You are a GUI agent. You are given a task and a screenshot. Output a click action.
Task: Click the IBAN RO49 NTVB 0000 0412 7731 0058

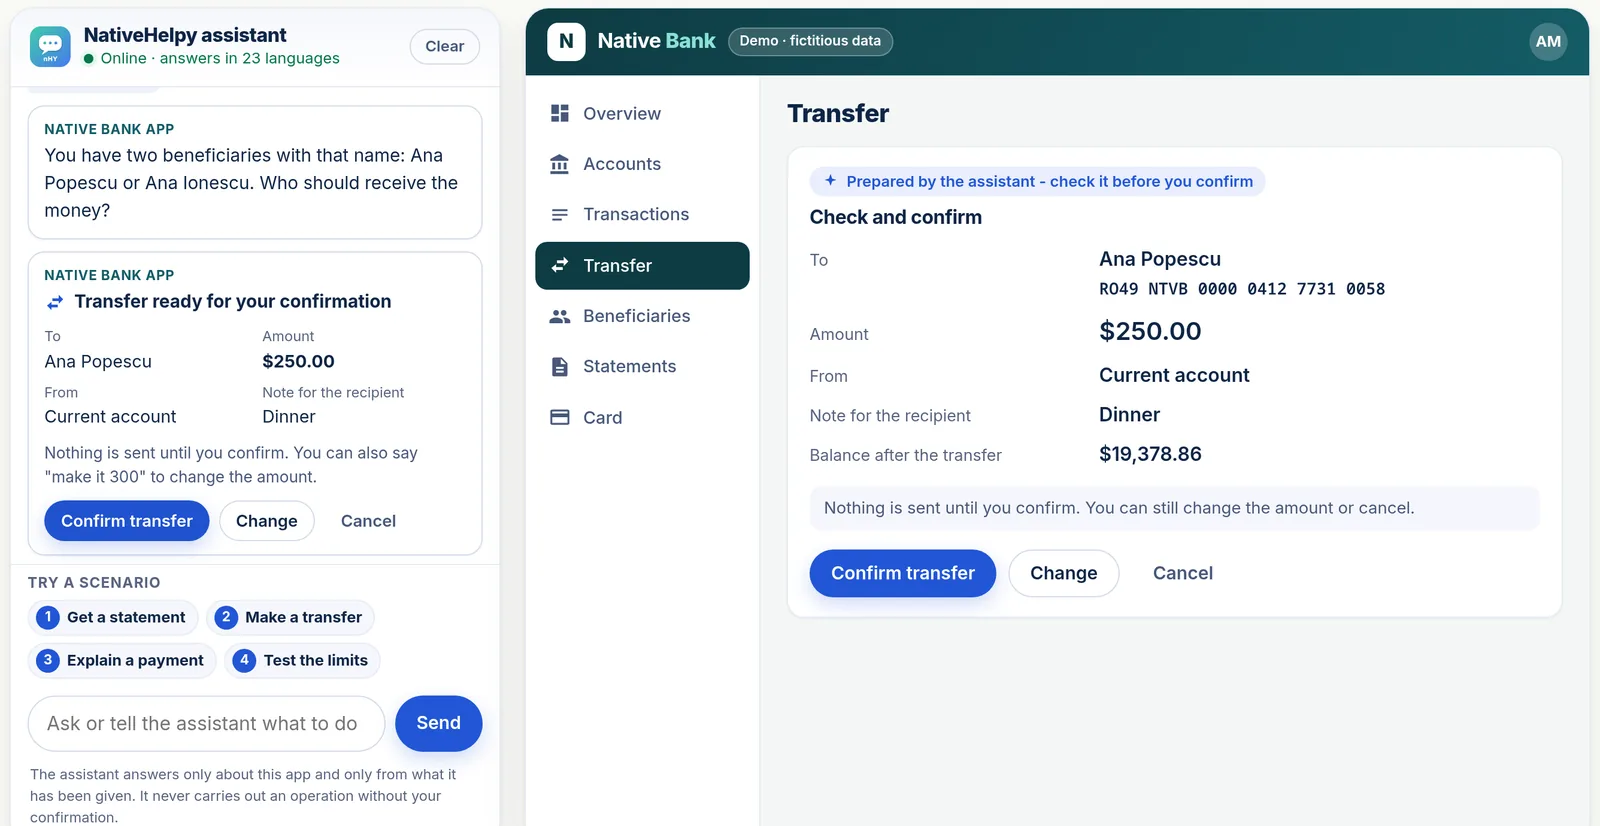point(1242,289)
